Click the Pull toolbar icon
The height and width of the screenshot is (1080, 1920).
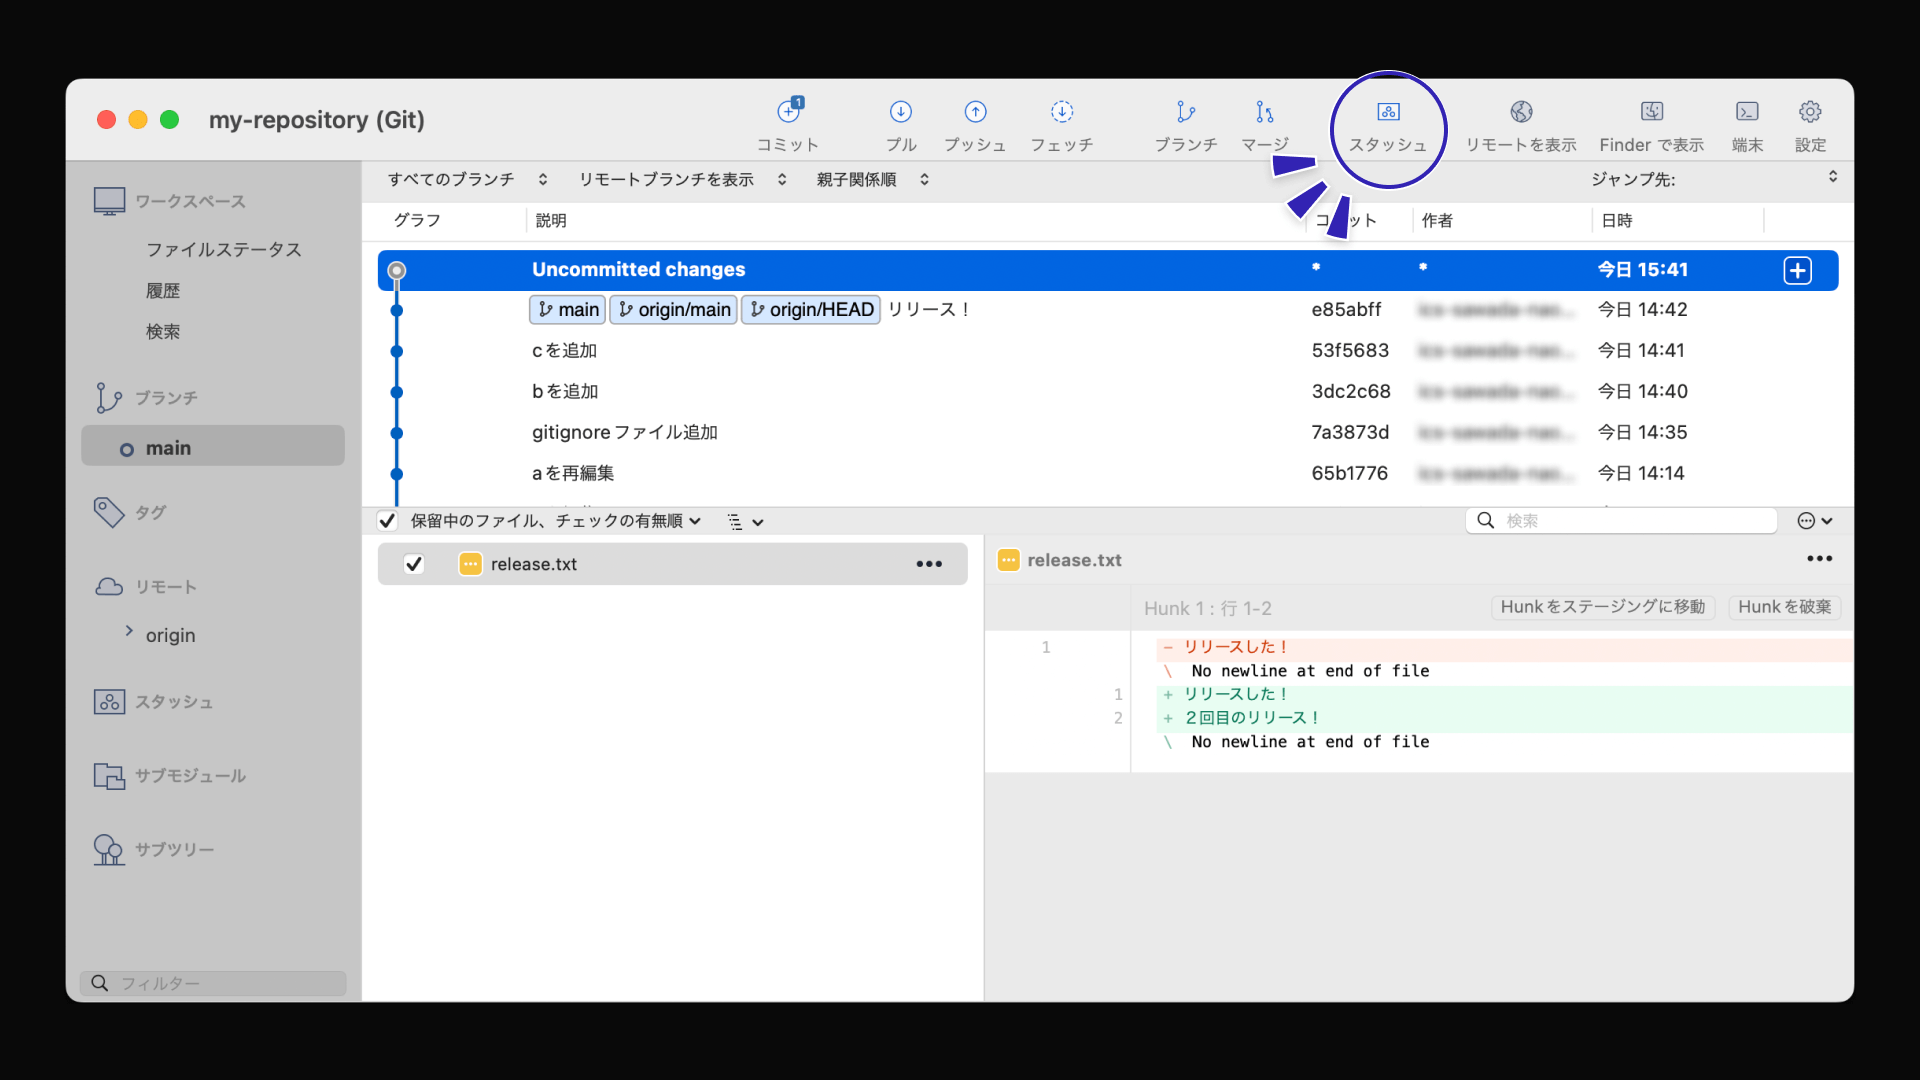pos(900,111)
